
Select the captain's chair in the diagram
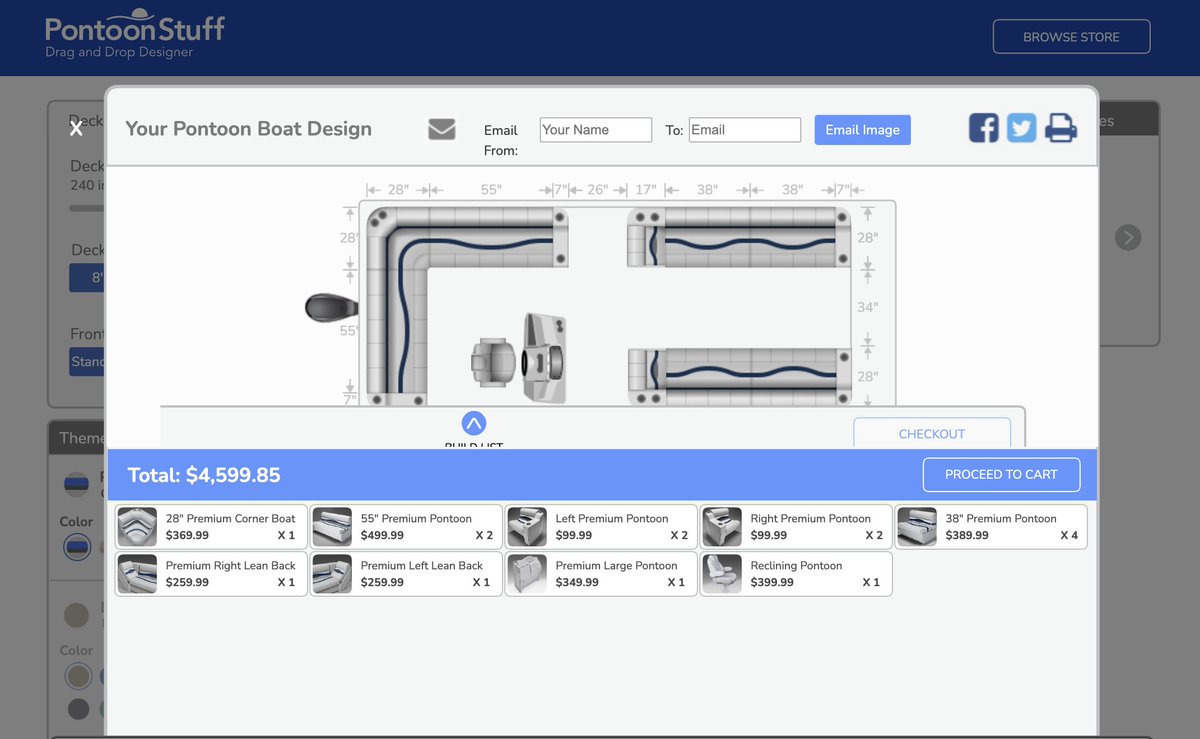[x=494, y=360]
